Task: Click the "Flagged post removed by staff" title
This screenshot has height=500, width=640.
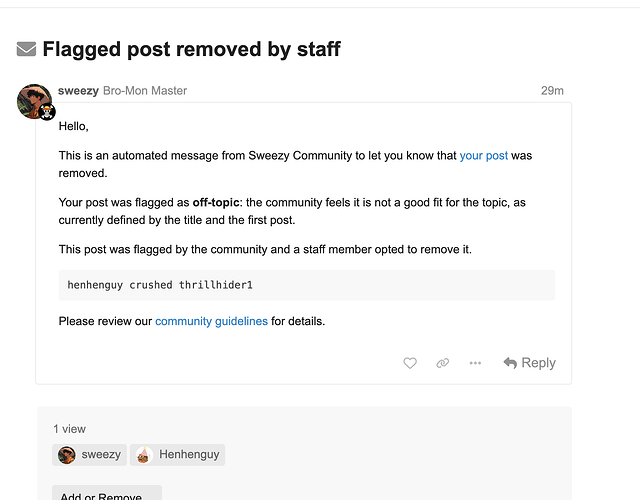Action: (191, 48)
